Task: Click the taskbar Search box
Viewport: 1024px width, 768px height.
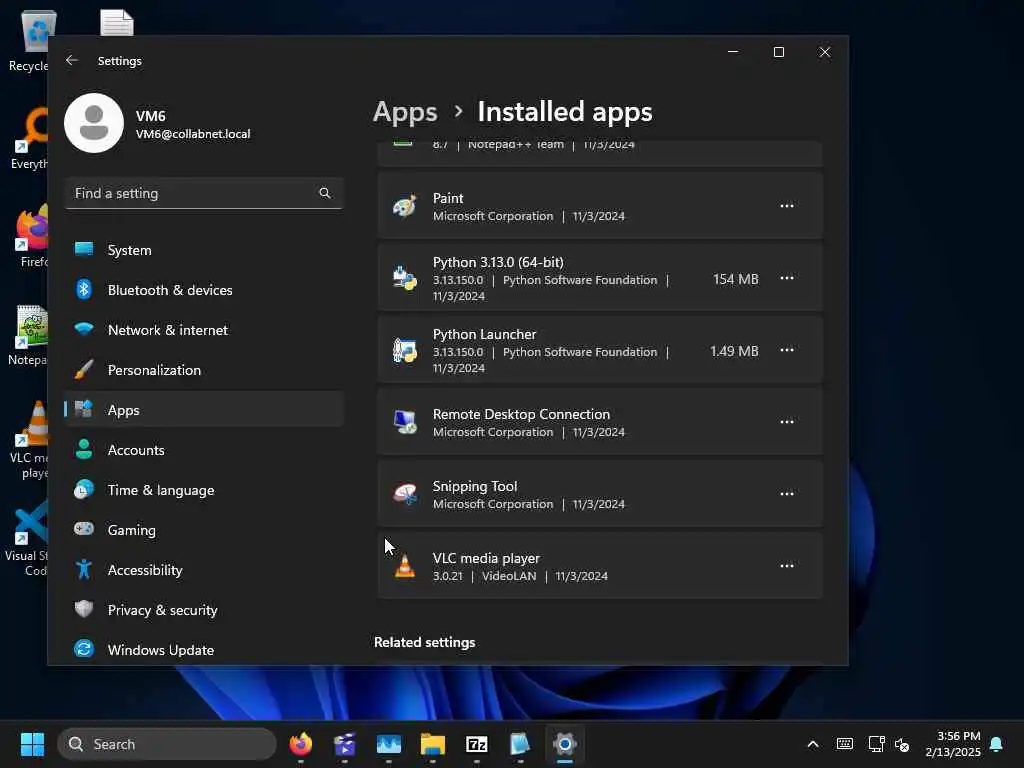Action: pyautogui.click(x=167, y=744)
